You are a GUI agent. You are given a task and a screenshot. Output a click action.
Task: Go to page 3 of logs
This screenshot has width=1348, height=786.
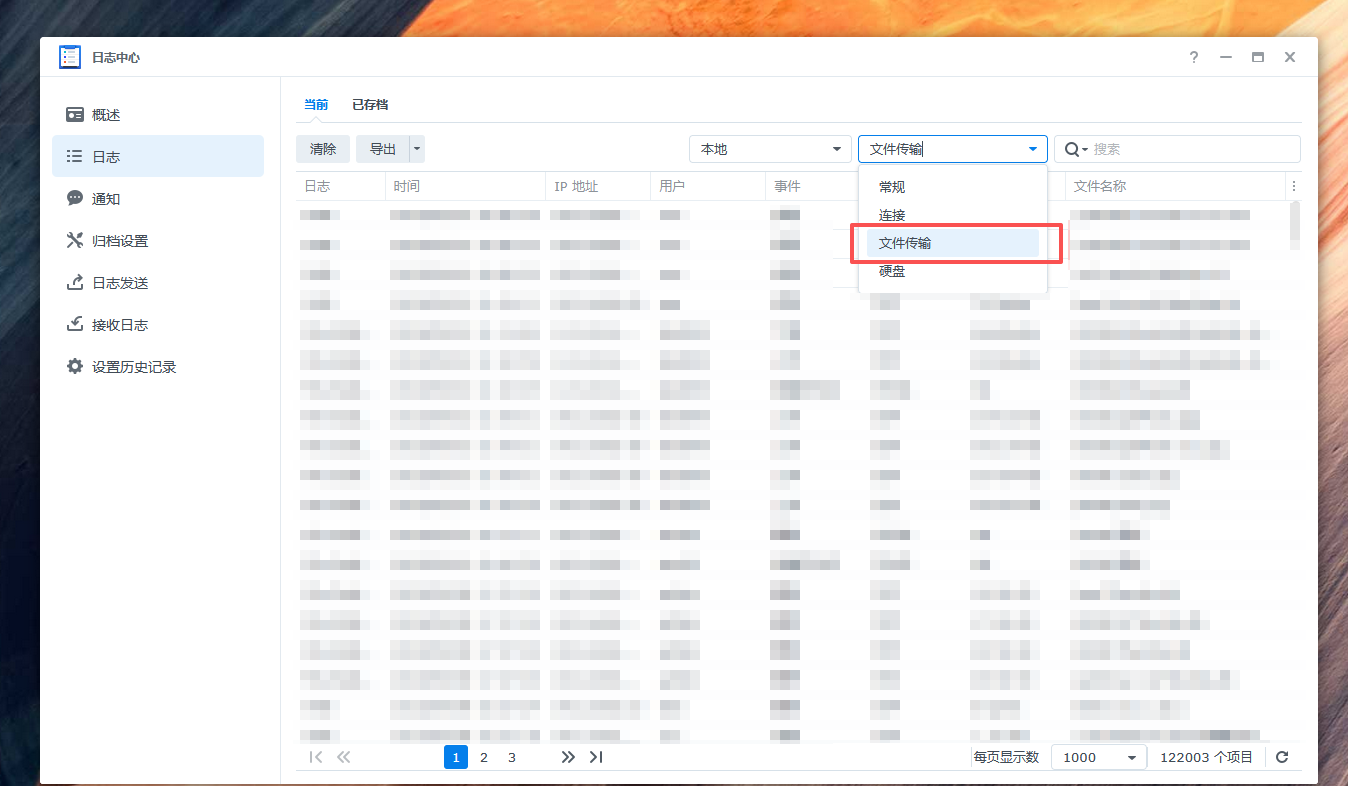tap(511, 757)
